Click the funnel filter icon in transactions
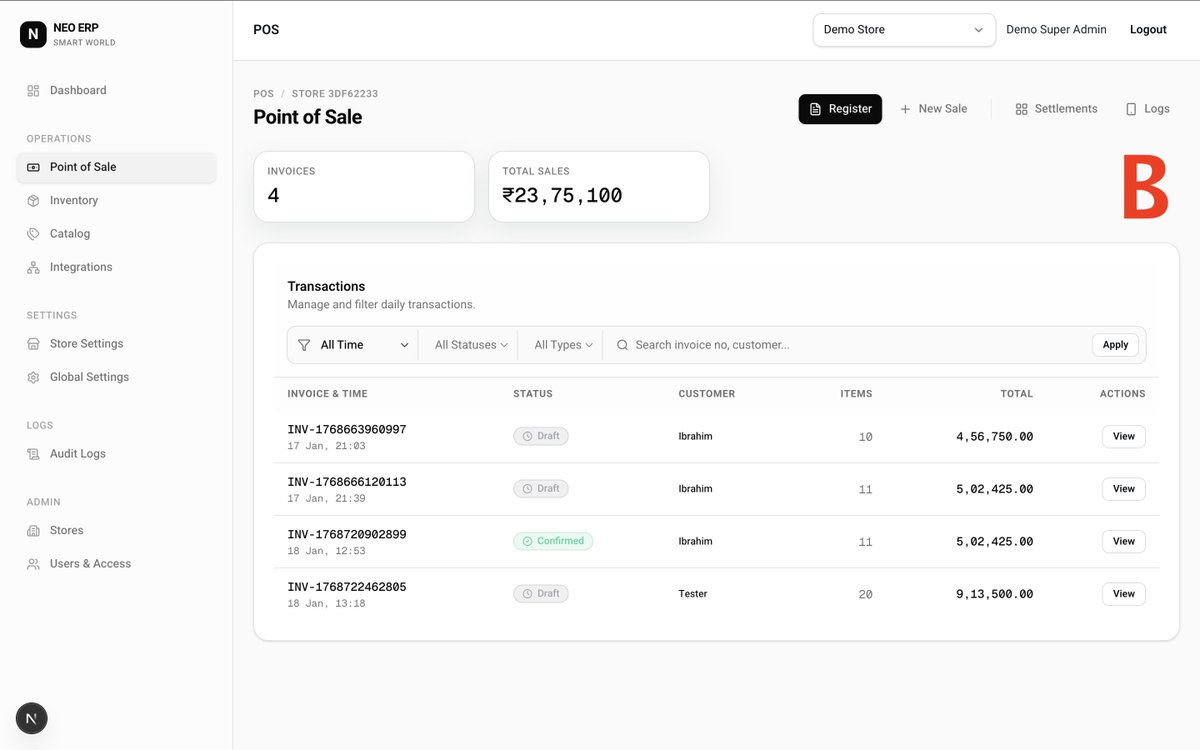Screen dimensions: 1200x750 304,345
